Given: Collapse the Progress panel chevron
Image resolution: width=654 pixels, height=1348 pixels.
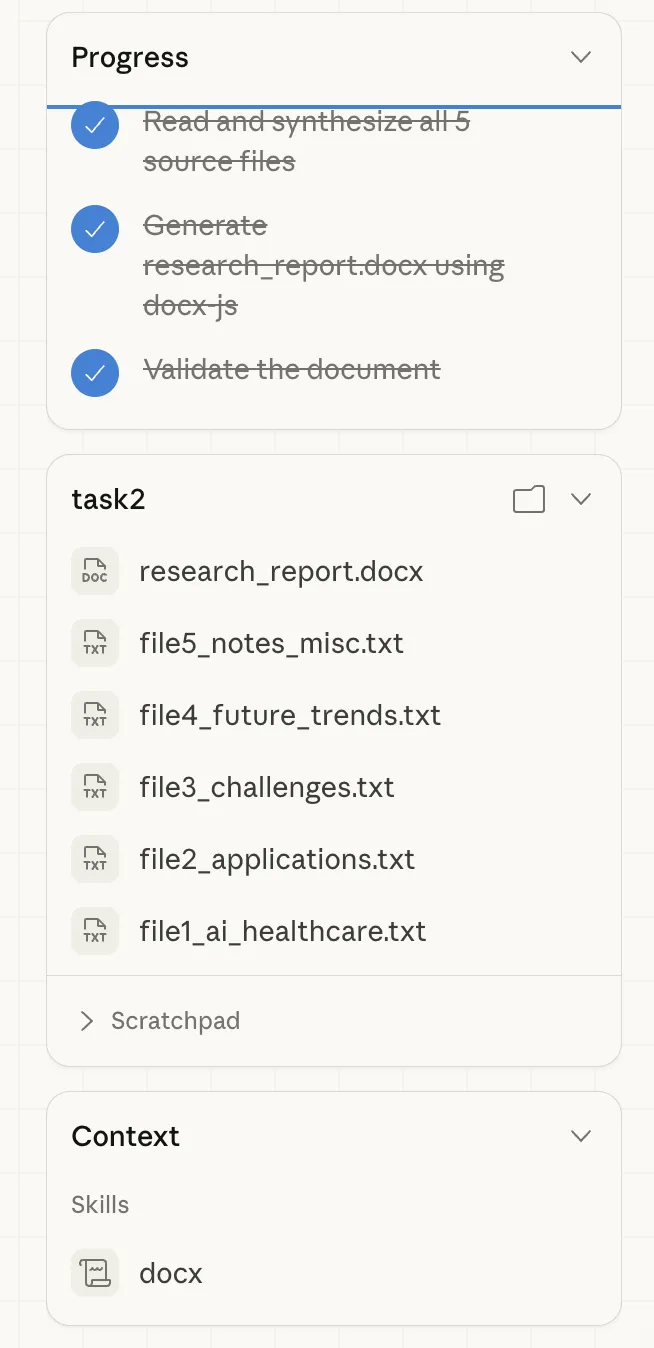Looking at the screenshot, I should (581, 57).
